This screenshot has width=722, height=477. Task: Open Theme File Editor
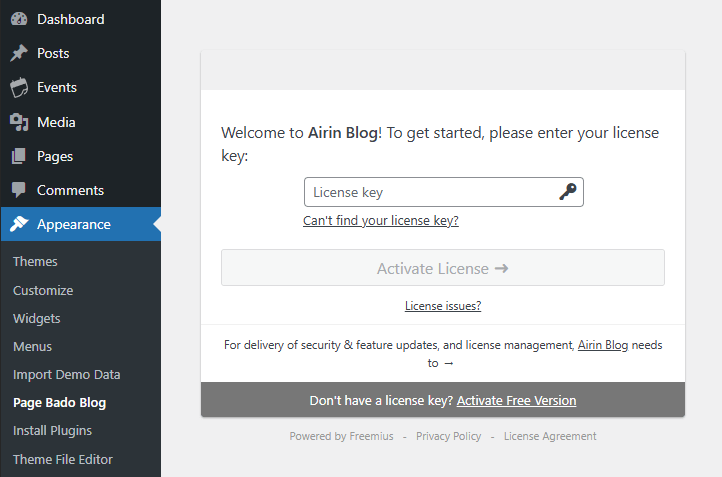click(63, 460)
